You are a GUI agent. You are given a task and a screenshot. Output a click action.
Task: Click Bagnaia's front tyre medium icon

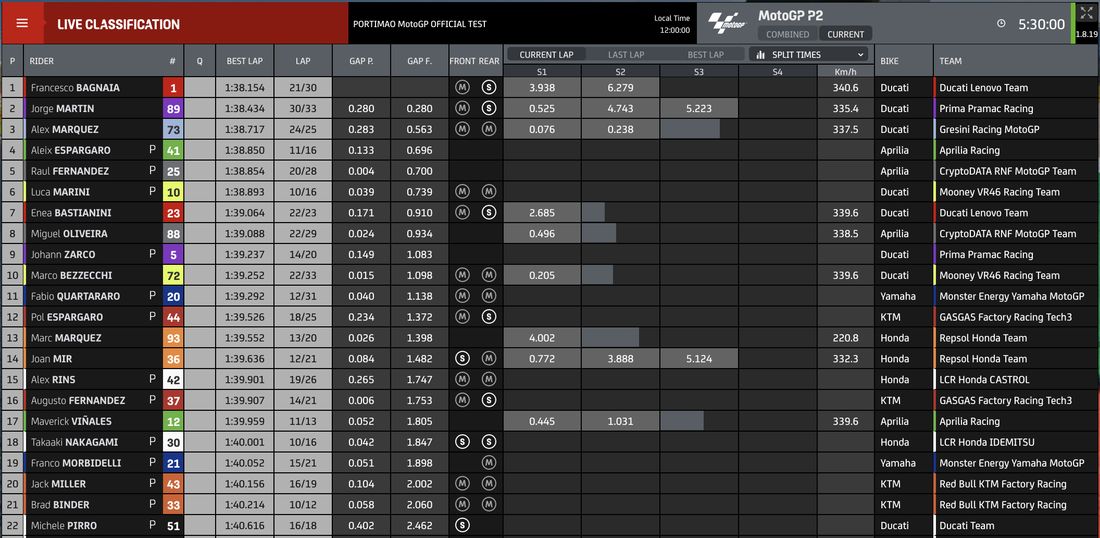coord(462,88)
